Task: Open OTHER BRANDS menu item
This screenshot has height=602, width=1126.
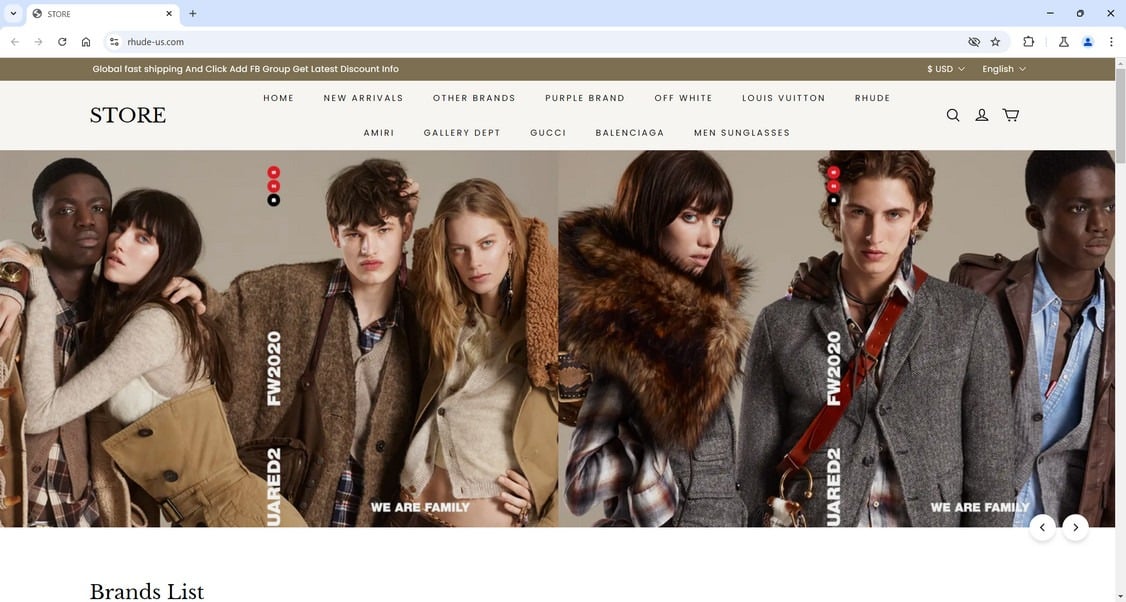Action: click(x=474, y=98)
